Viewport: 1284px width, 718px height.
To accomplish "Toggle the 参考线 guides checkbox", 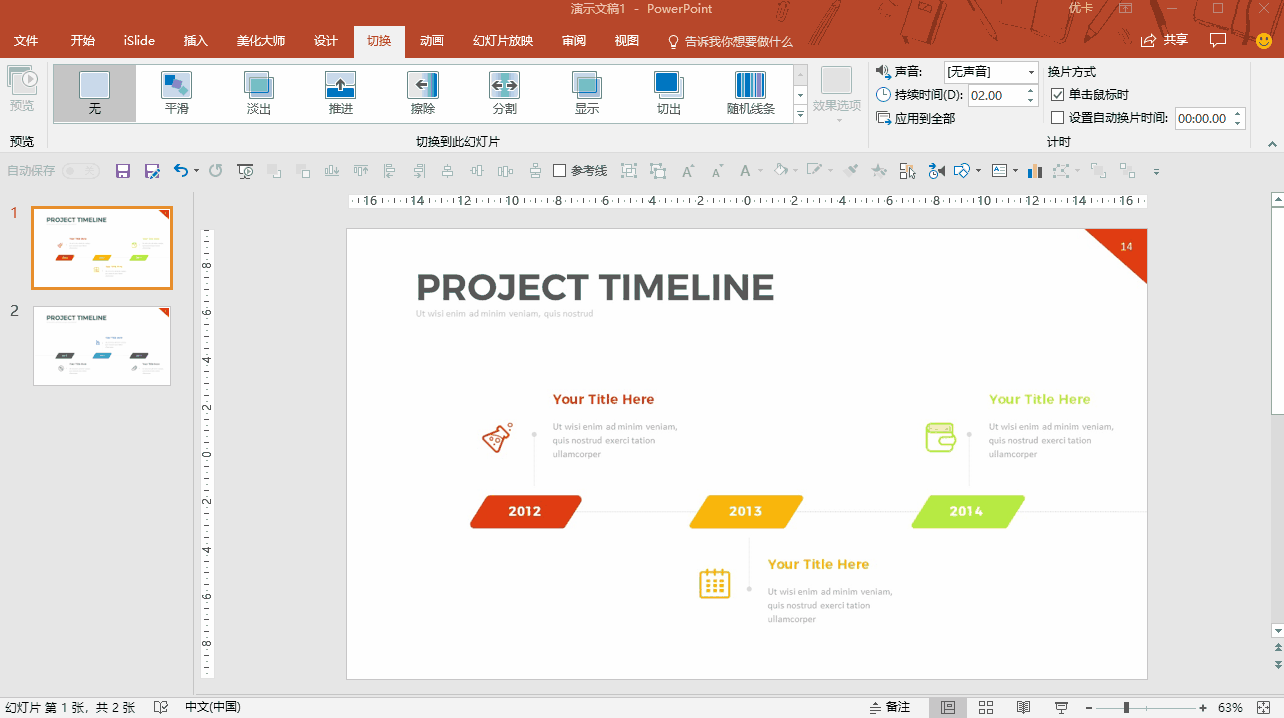I will click(560, 171).
